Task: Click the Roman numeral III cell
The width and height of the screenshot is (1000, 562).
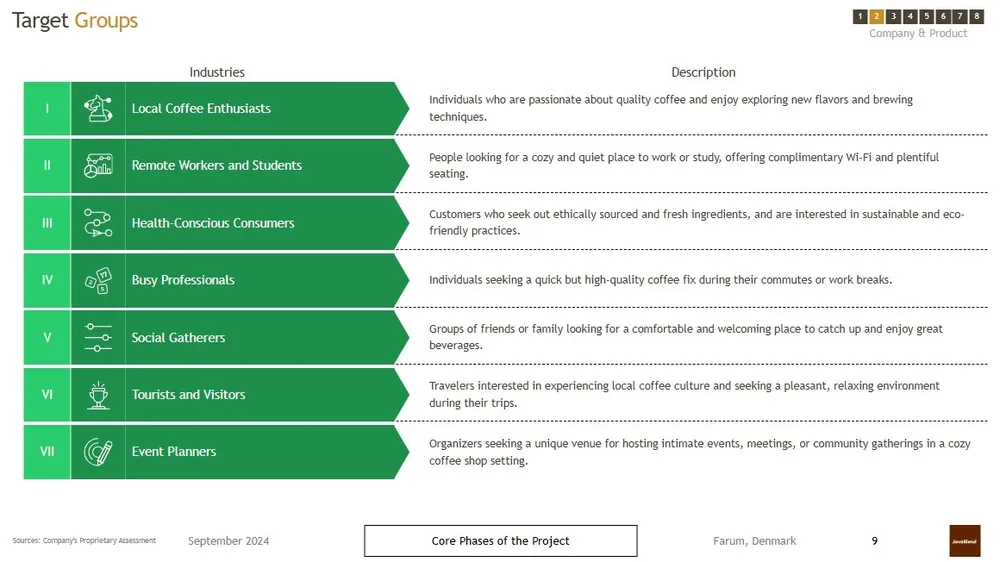Action: [47, 223]
